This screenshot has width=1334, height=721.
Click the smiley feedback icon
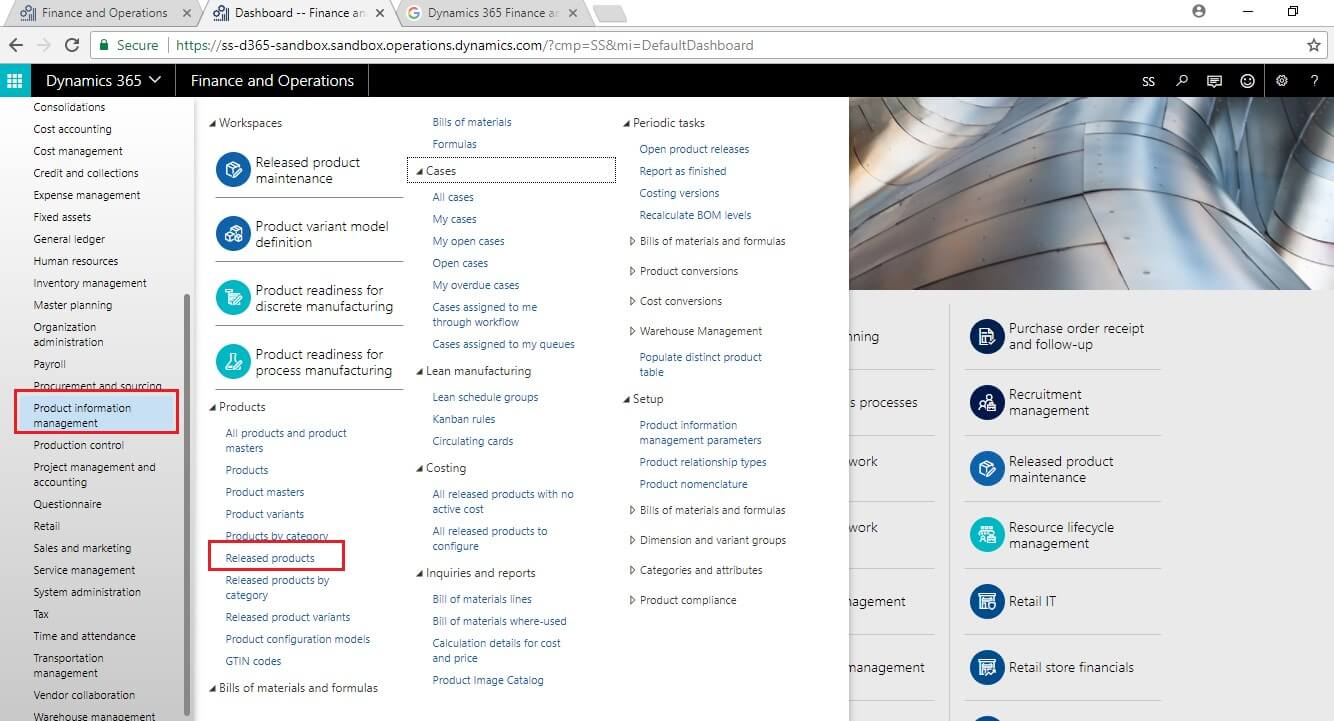tap(1247, 81)
